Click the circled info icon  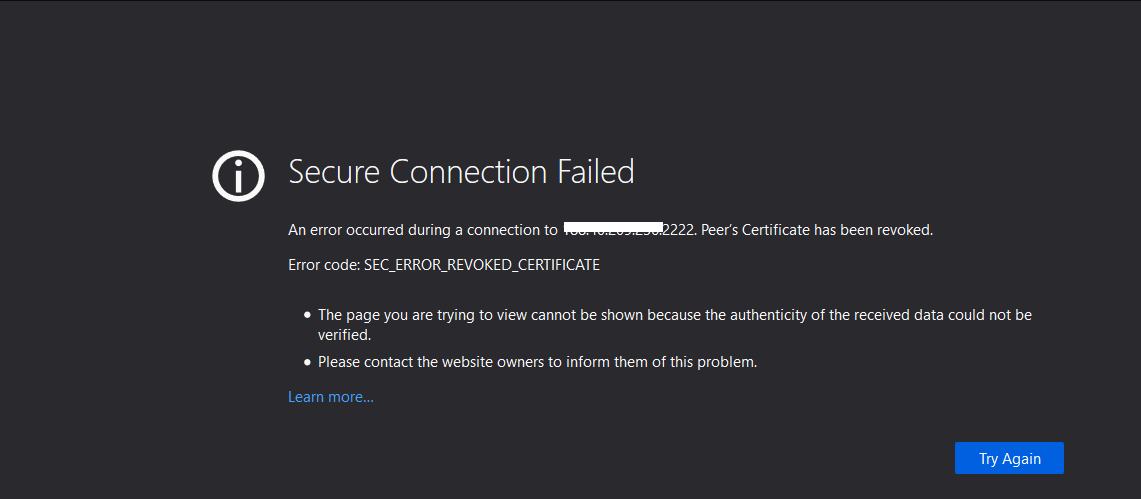pyautogui.click(x=238, y=178)
